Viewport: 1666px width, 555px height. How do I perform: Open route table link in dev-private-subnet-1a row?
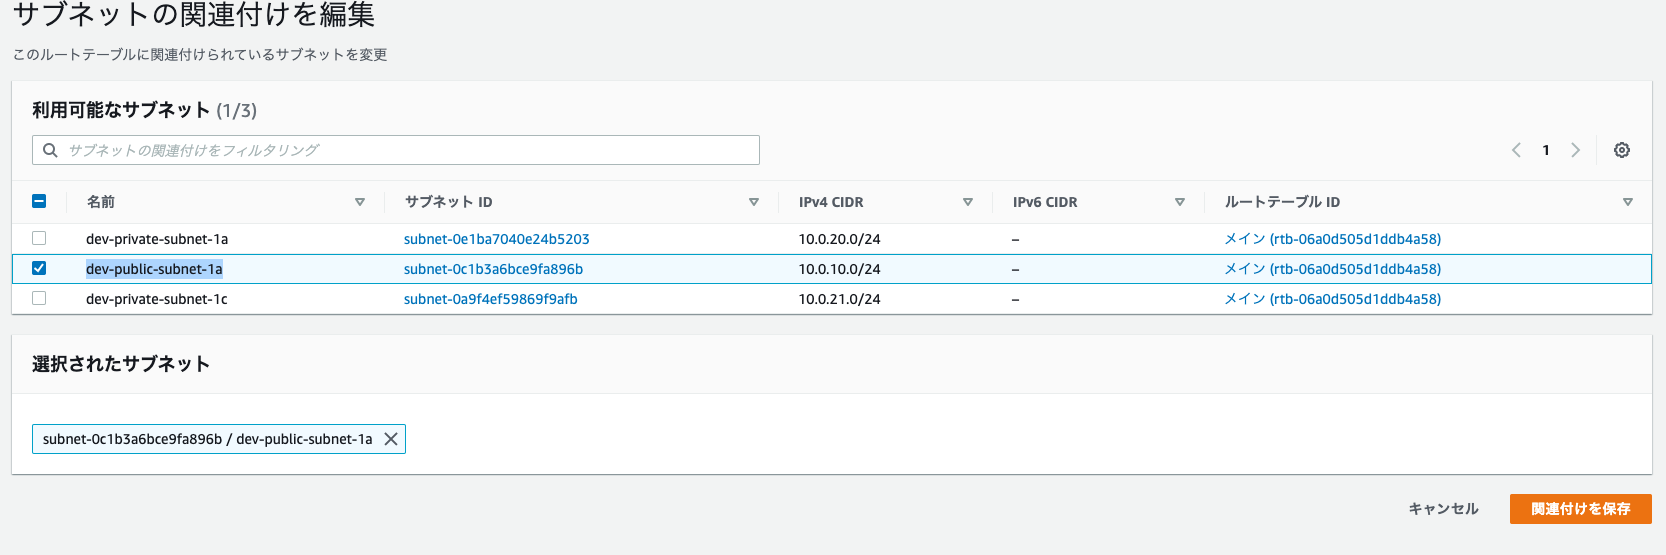(1333, 239)
